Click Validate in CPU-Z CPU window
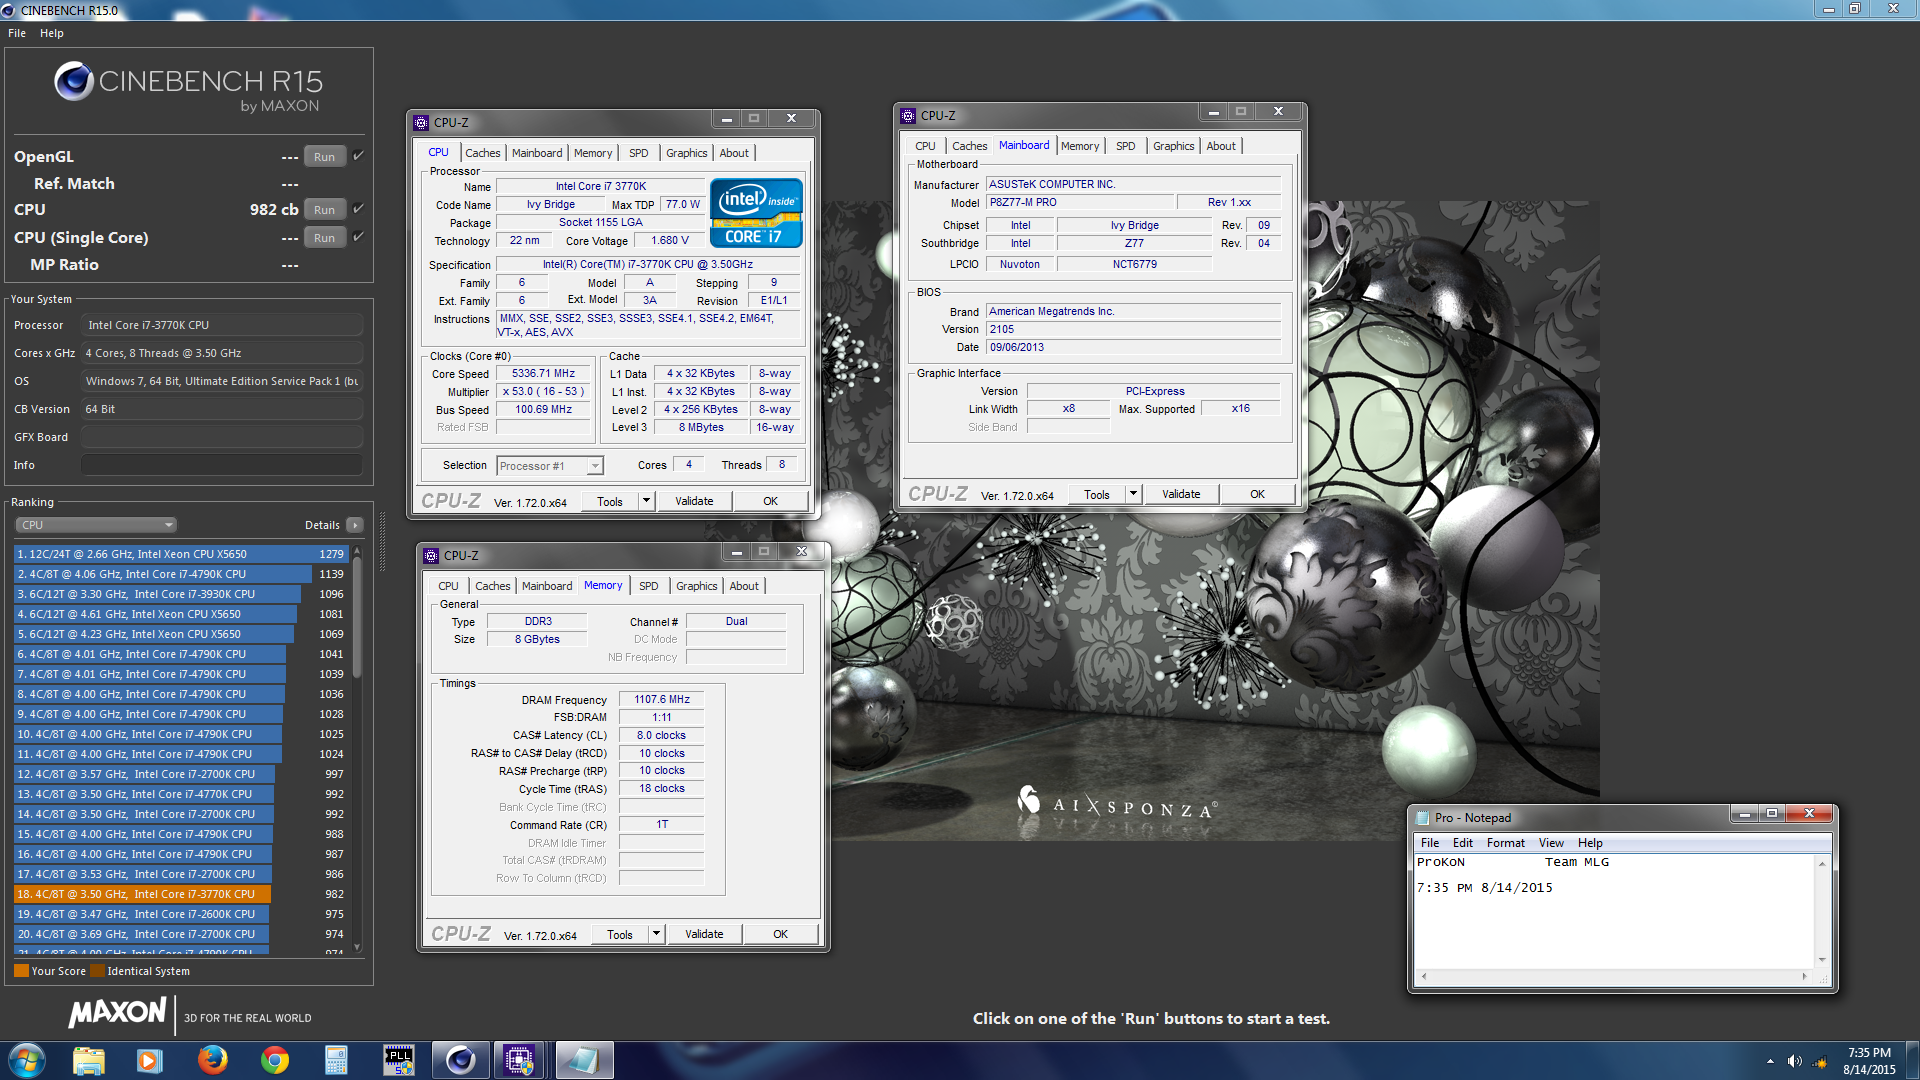 click(694, 501)
